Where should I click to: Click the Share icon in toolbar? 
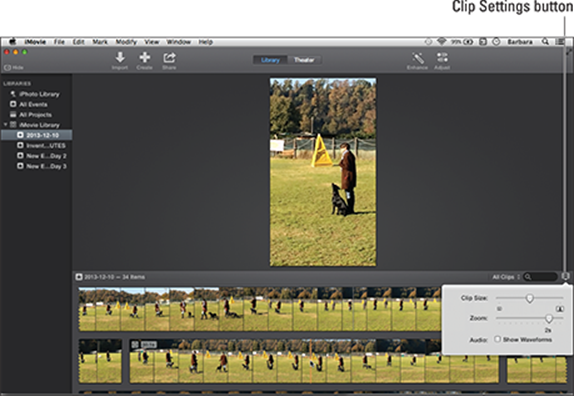[169, 57]
